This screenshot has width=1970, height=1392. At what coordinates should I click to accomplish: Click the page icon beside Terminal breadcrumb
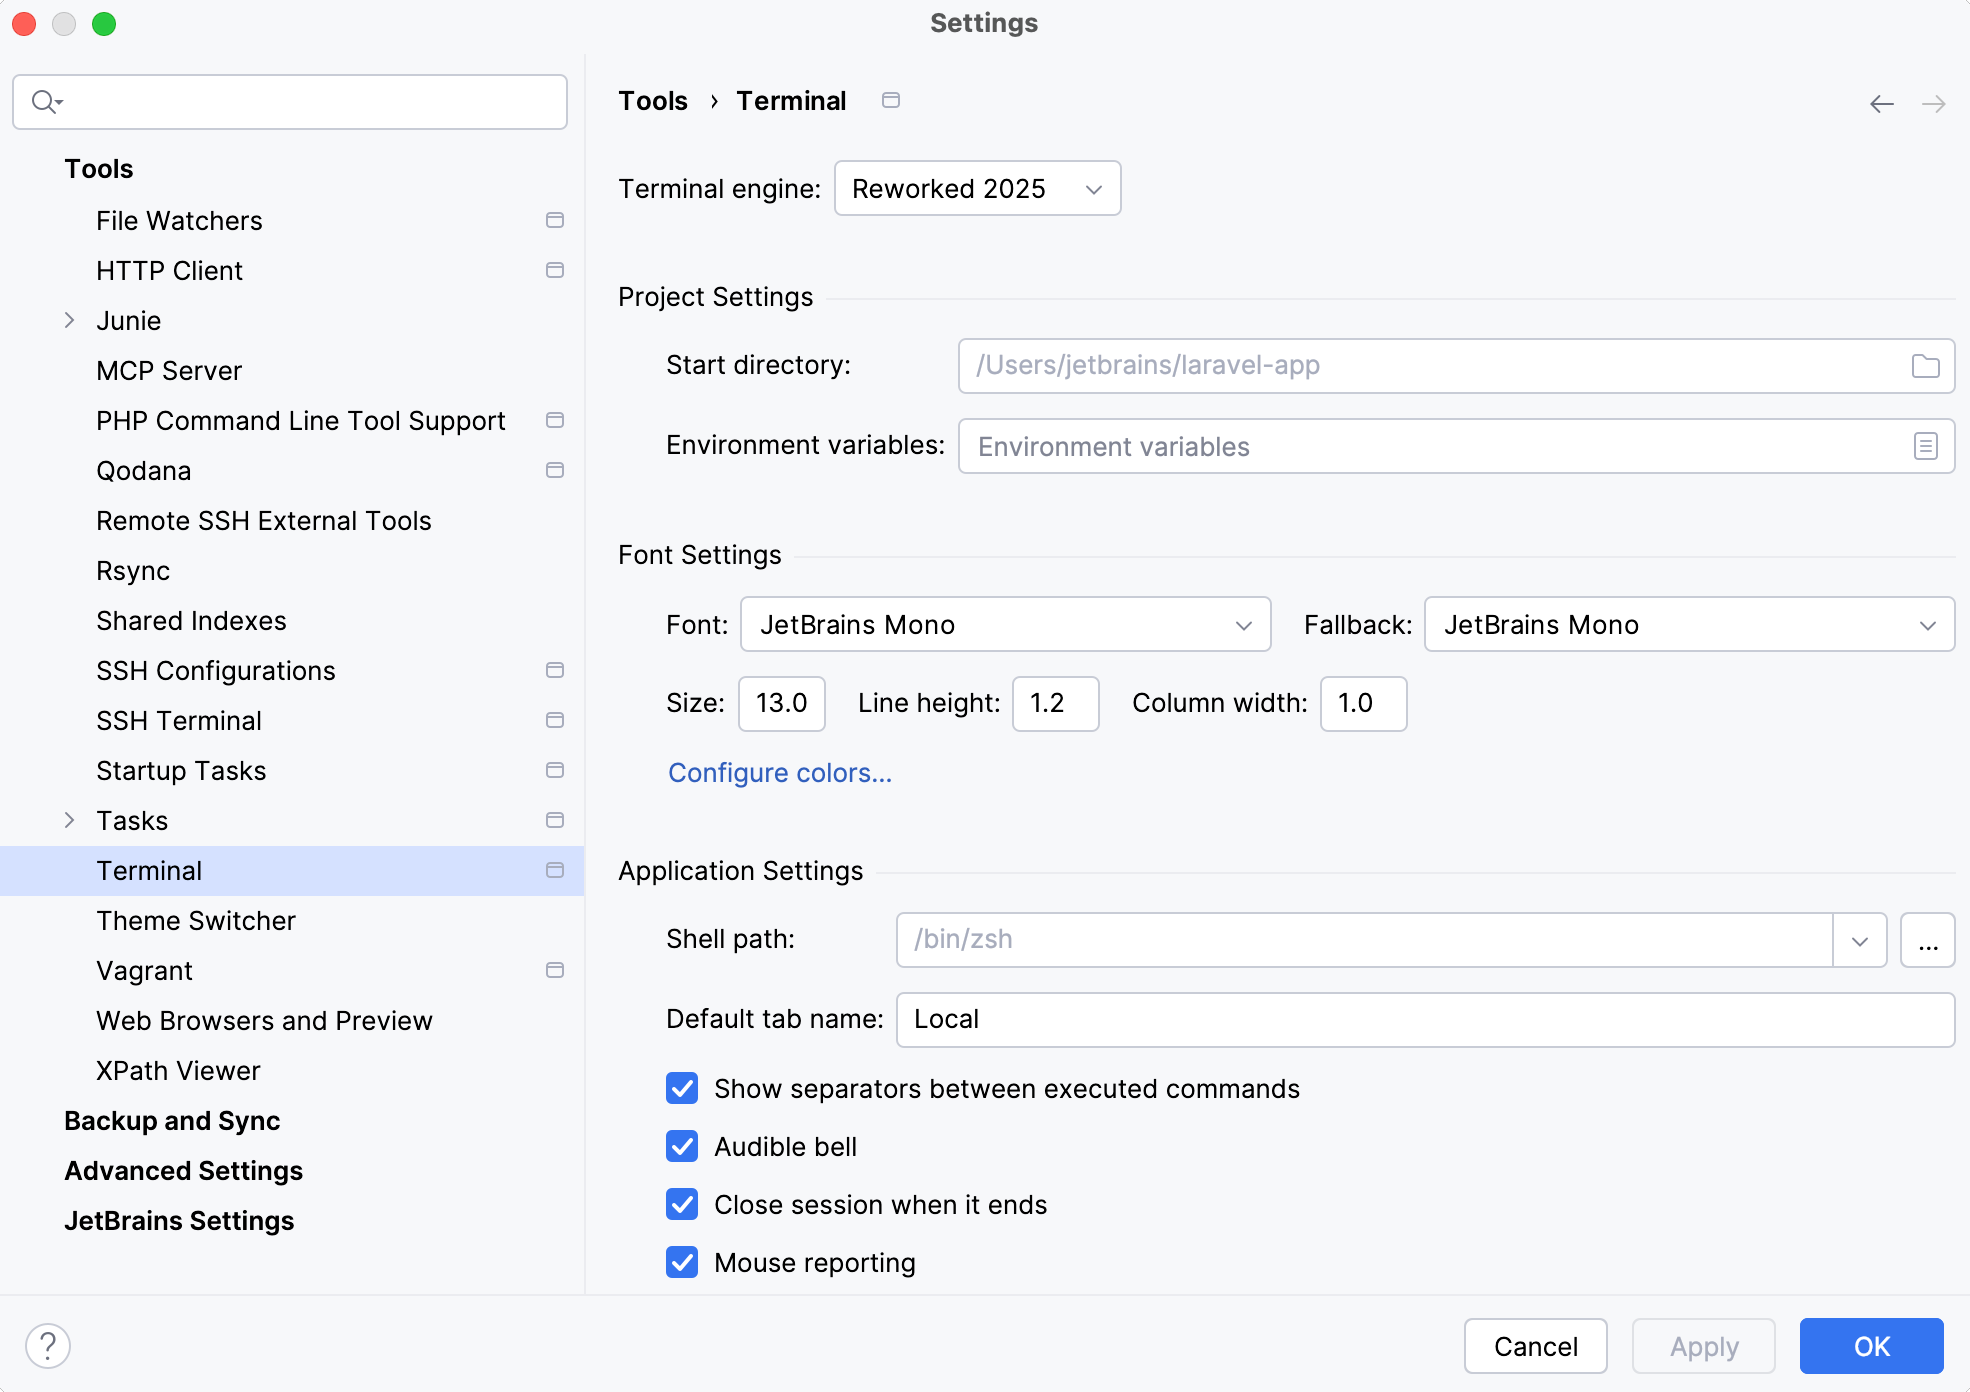coord(890,100)
